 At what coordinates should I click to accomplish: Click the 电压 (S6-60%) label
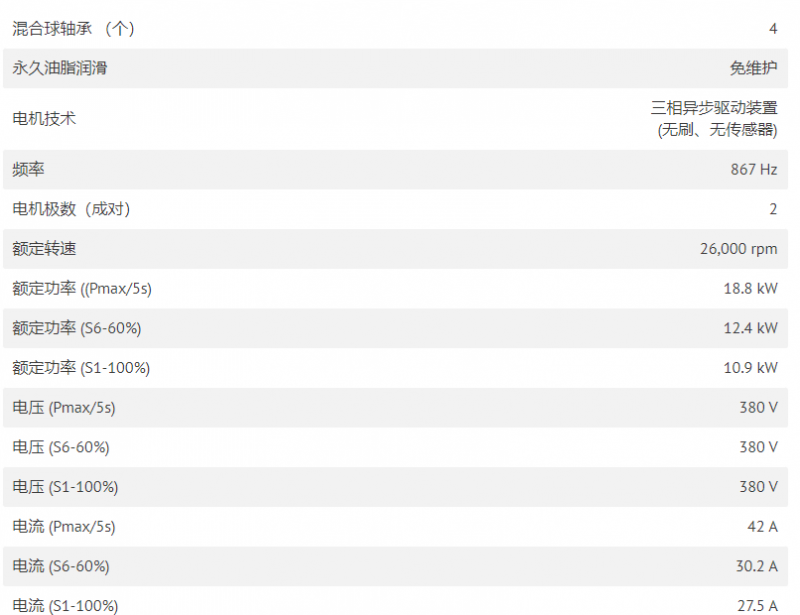[x=61, y=447]
